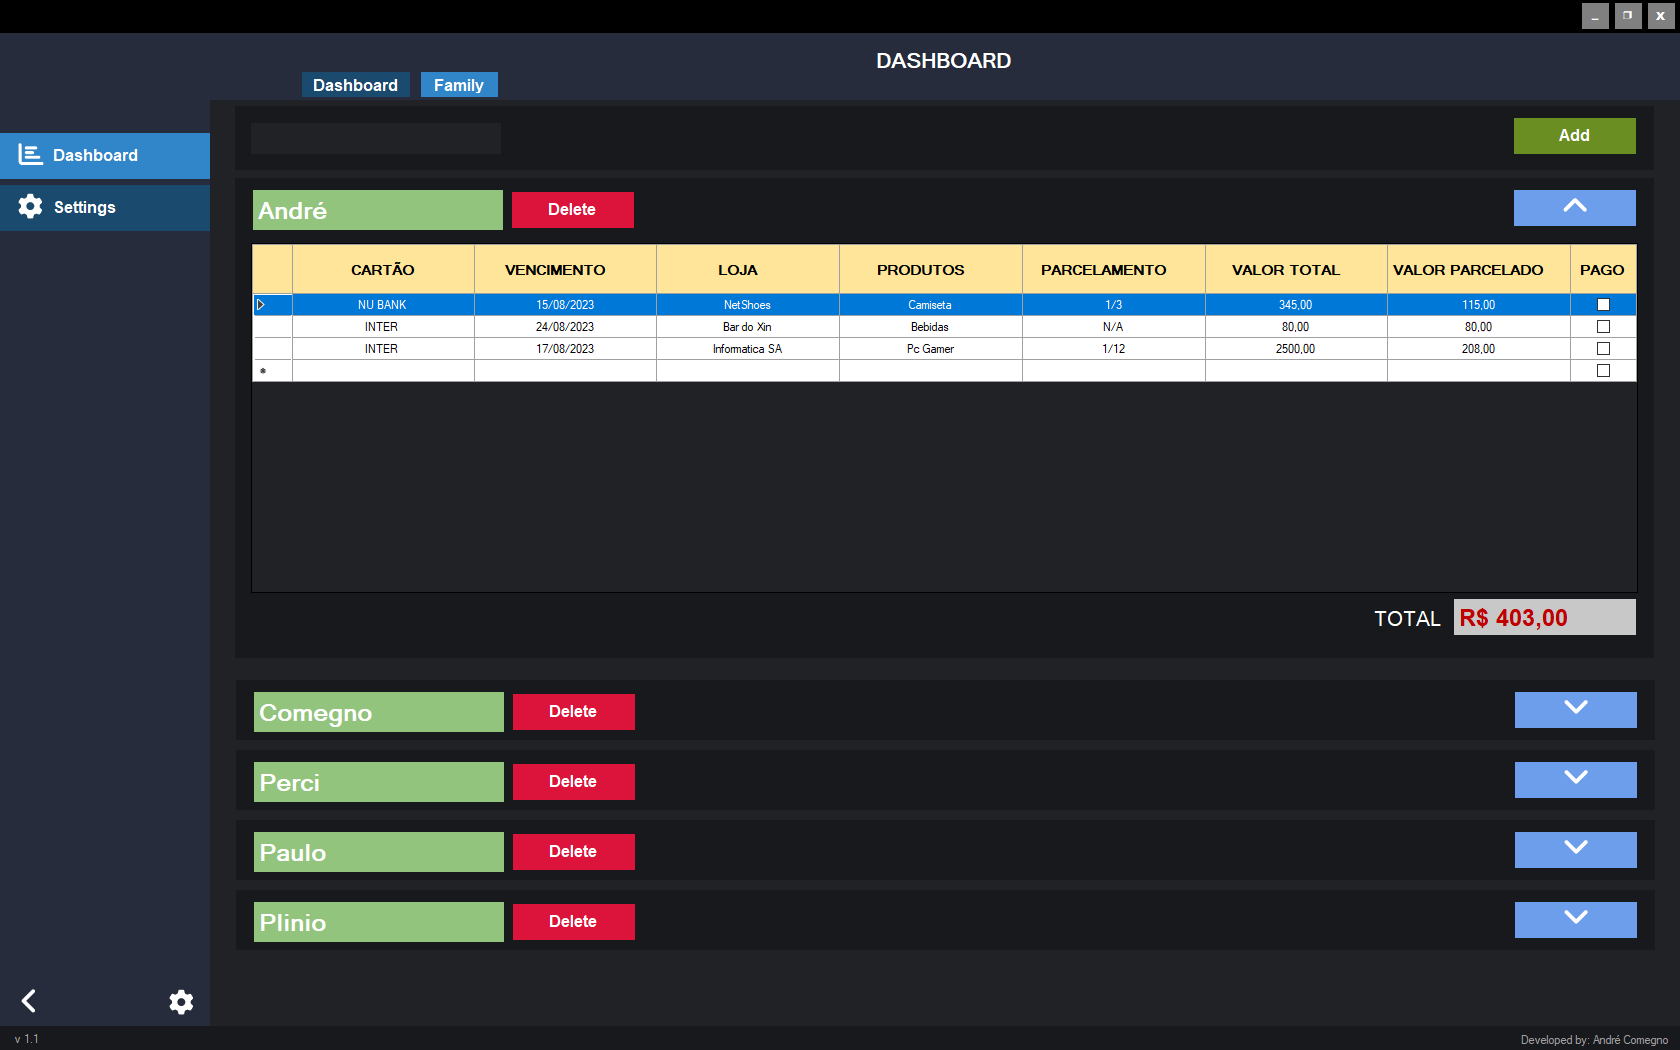The width and height of the screenshot is (1680, 1050).
Task: Click the R$ 403,00 total field
Action: (x=1545, y=617)
